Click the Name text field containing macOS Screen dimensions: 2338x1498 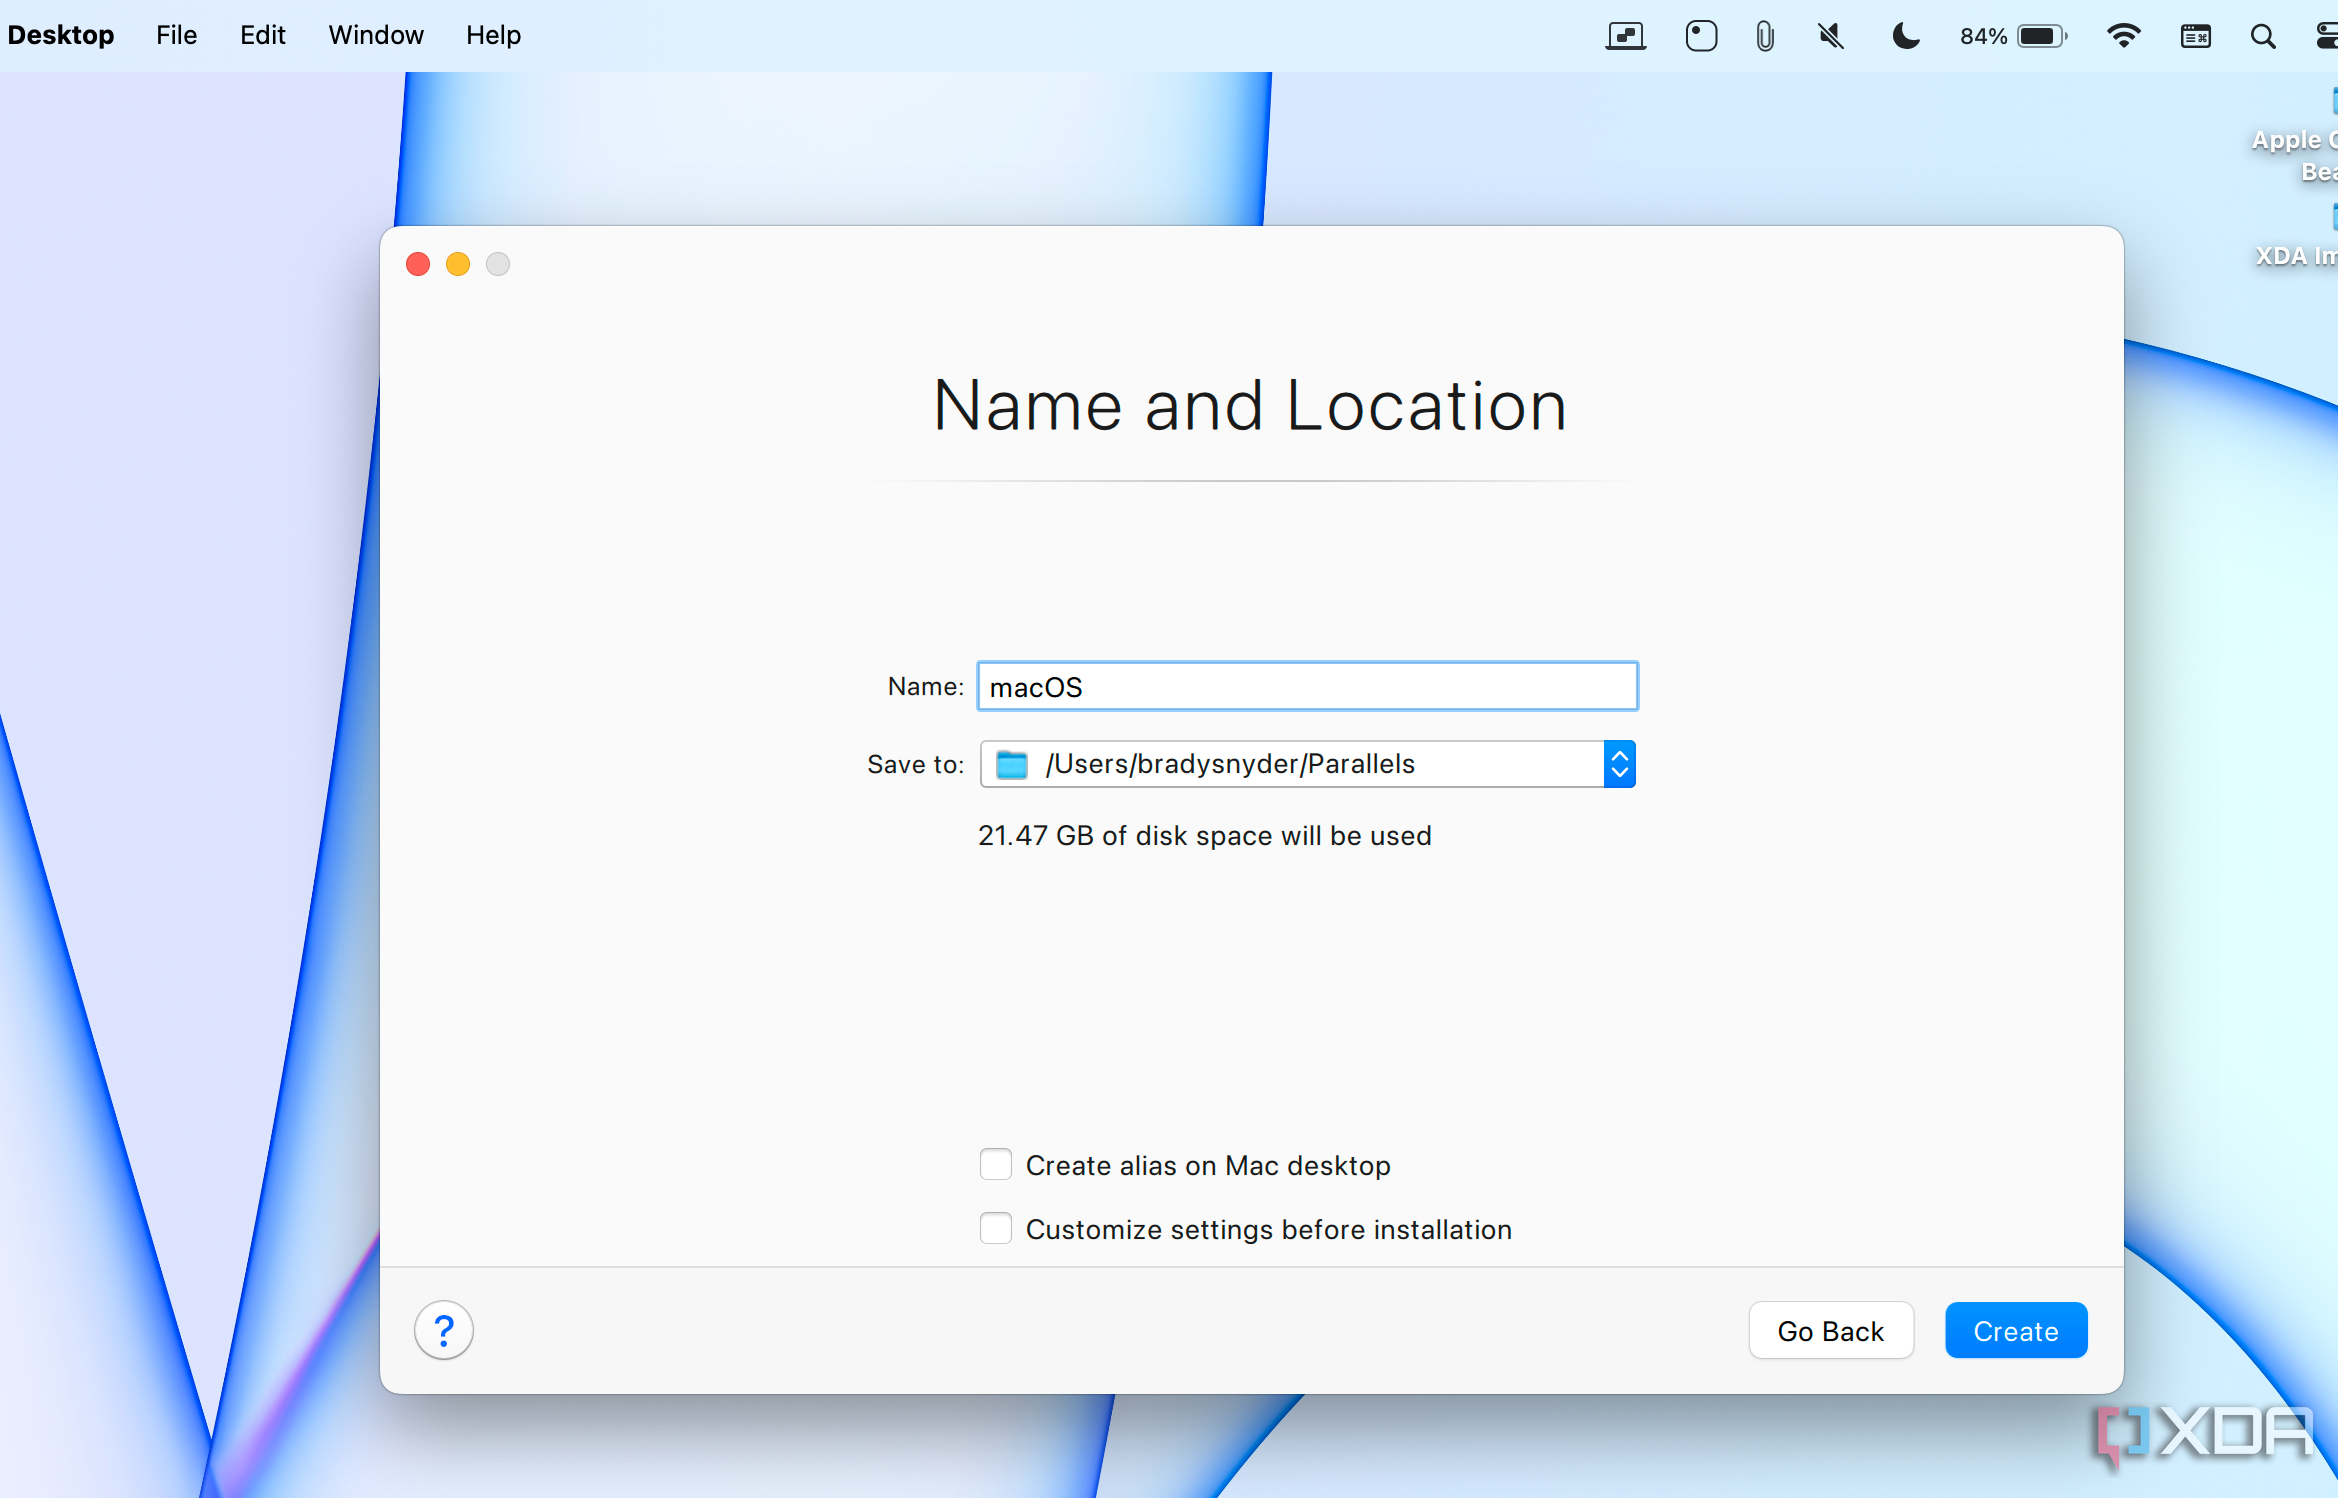pyautogui.click(x=1308, y=687)
